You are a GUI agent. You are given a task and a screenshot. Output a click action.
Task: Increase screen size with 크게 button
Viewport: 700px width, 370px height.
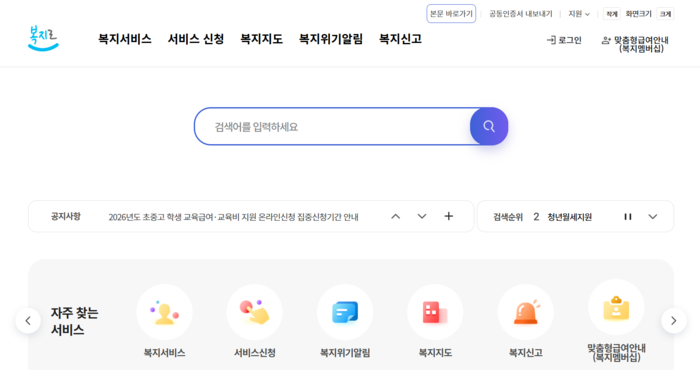pyautogui.click(x=665, y=14)
